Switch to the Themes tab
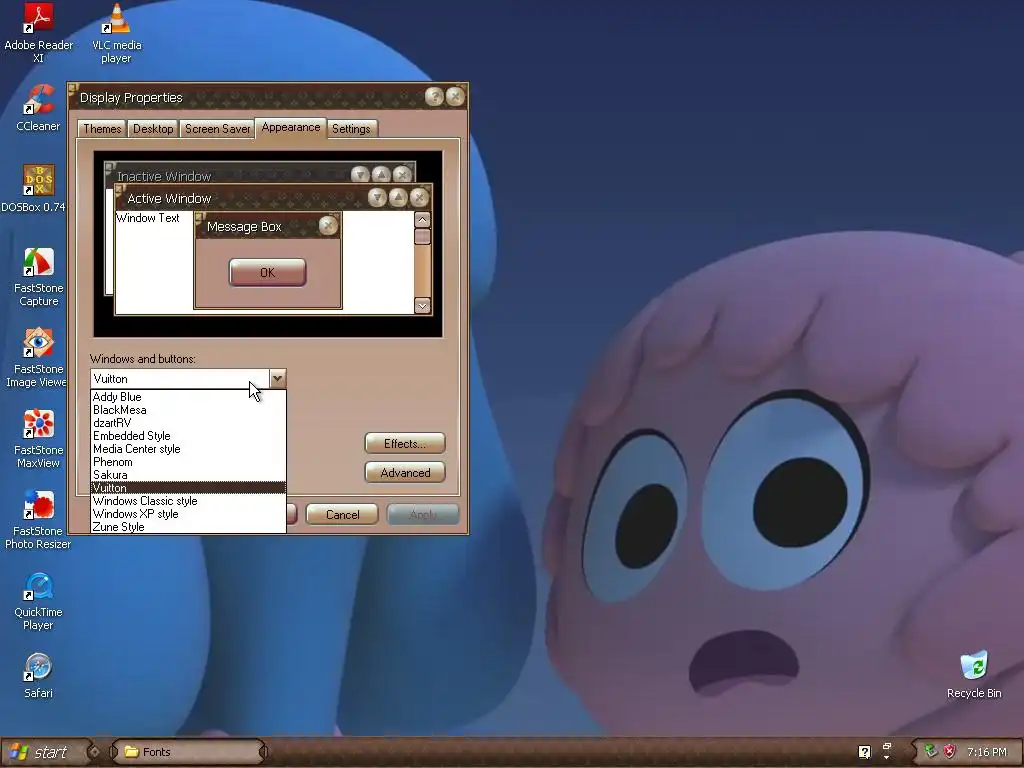Screen dimensions: 1024x768 tap(102, 129)
